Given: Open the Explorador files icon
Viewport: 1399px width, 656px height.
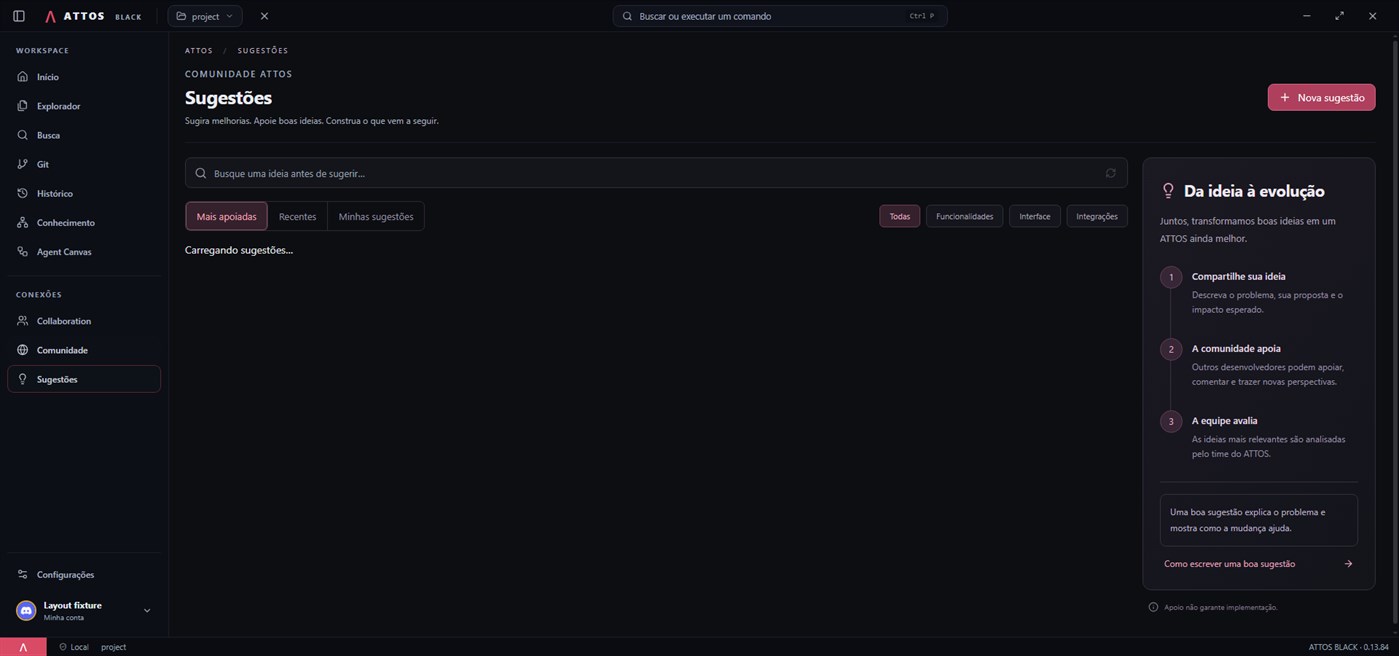Looking at the screenshot, I should tap(23, 106).
